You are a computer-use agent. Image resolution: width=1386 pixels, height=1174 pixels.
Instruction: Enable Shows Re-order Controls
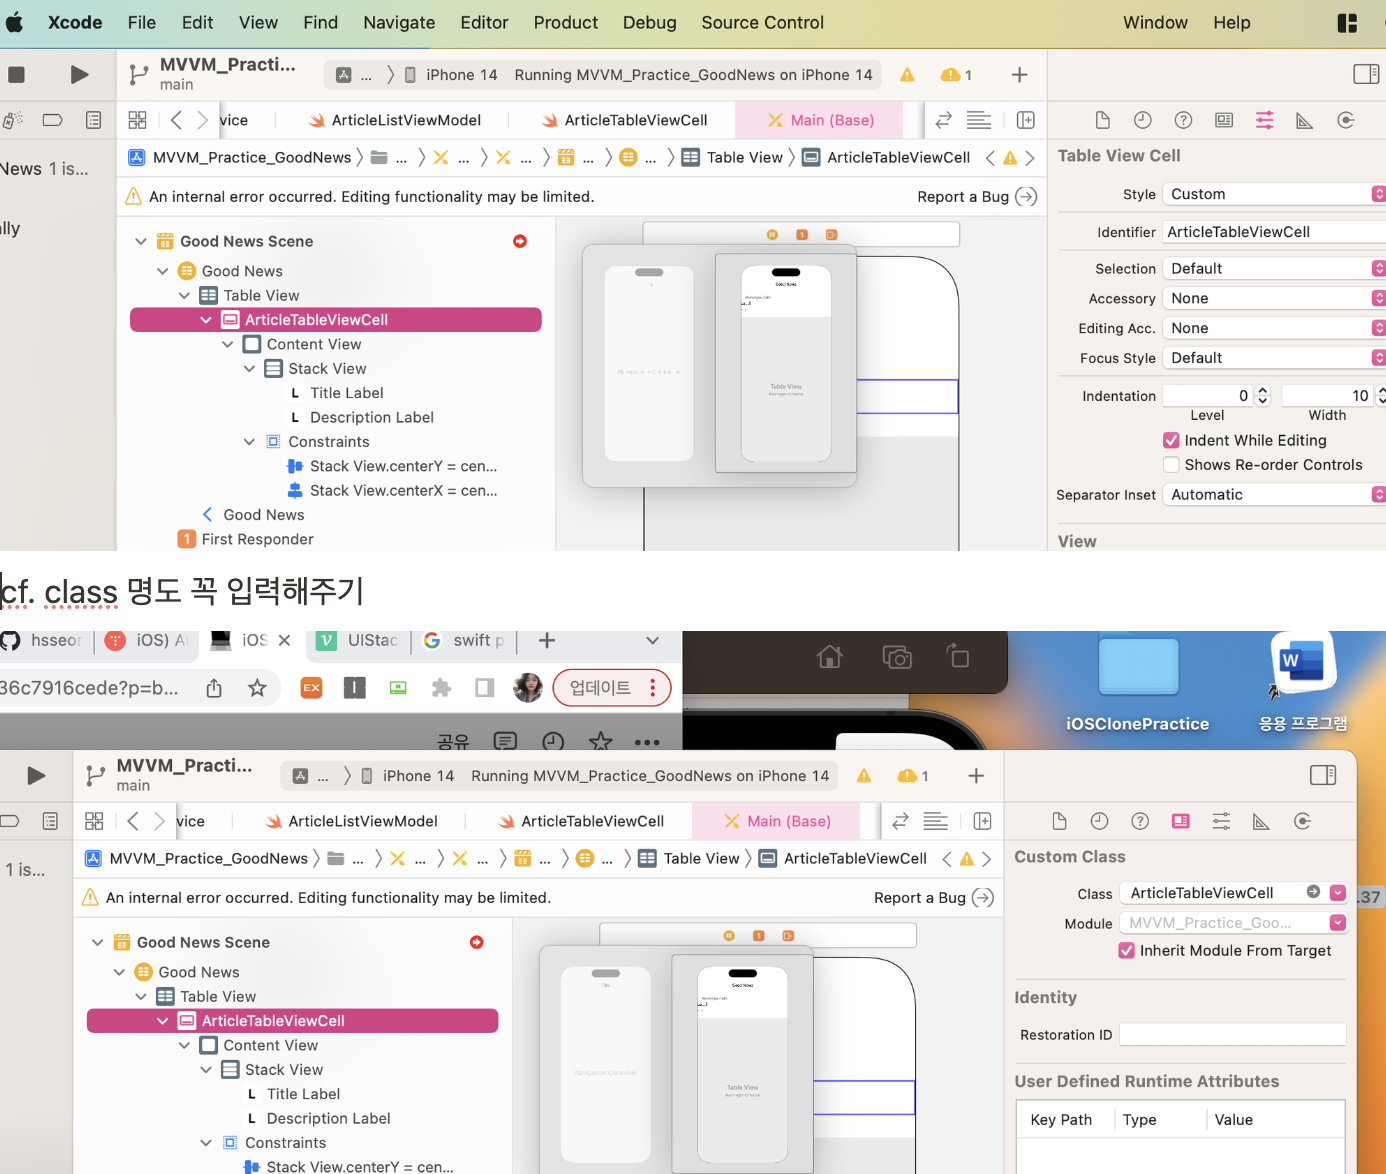point(1171,464)
